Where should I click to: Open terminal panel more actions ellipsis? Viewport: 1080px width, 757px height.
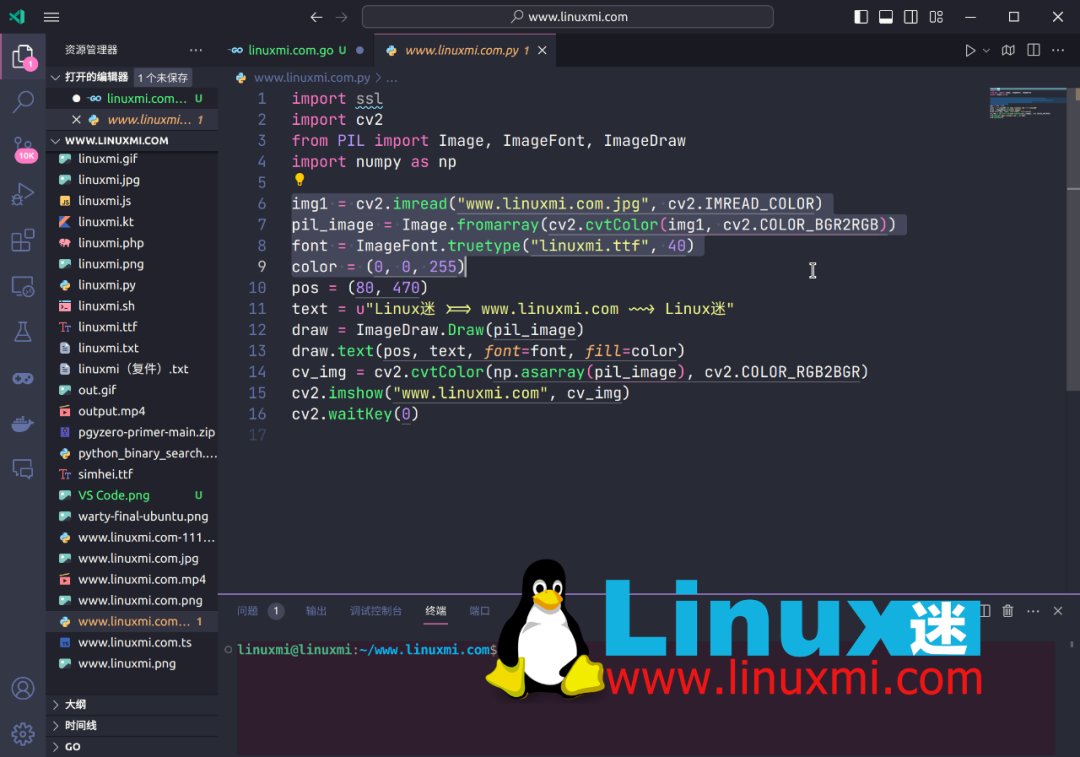[x=1033, y=611]
